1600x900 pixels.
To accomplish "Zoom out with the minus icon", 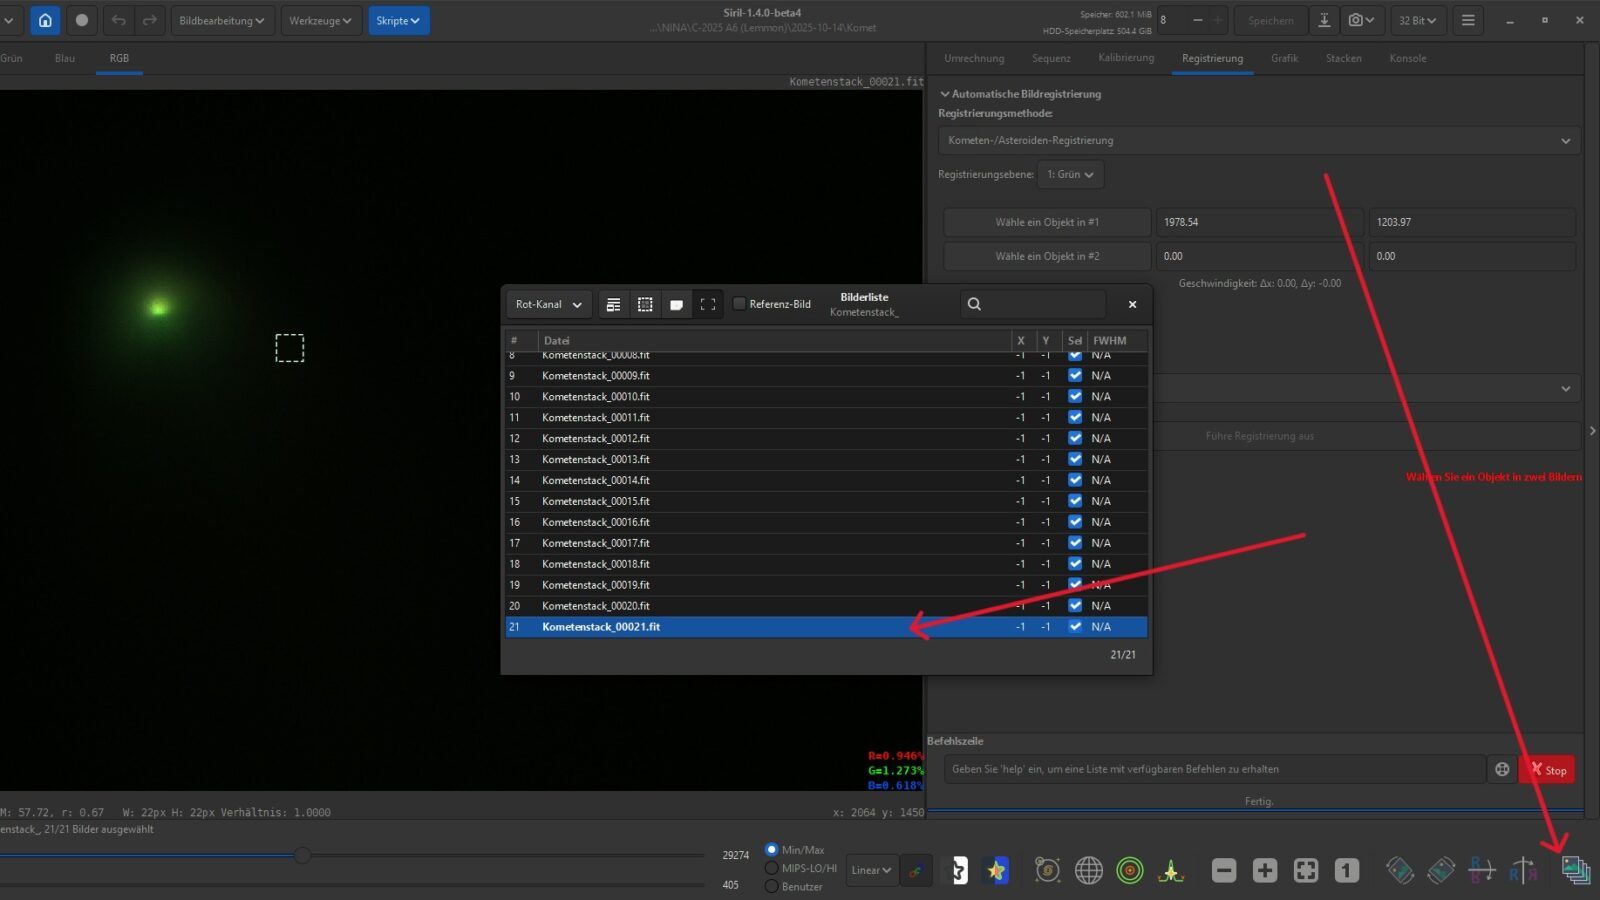I will point(1224,871).
